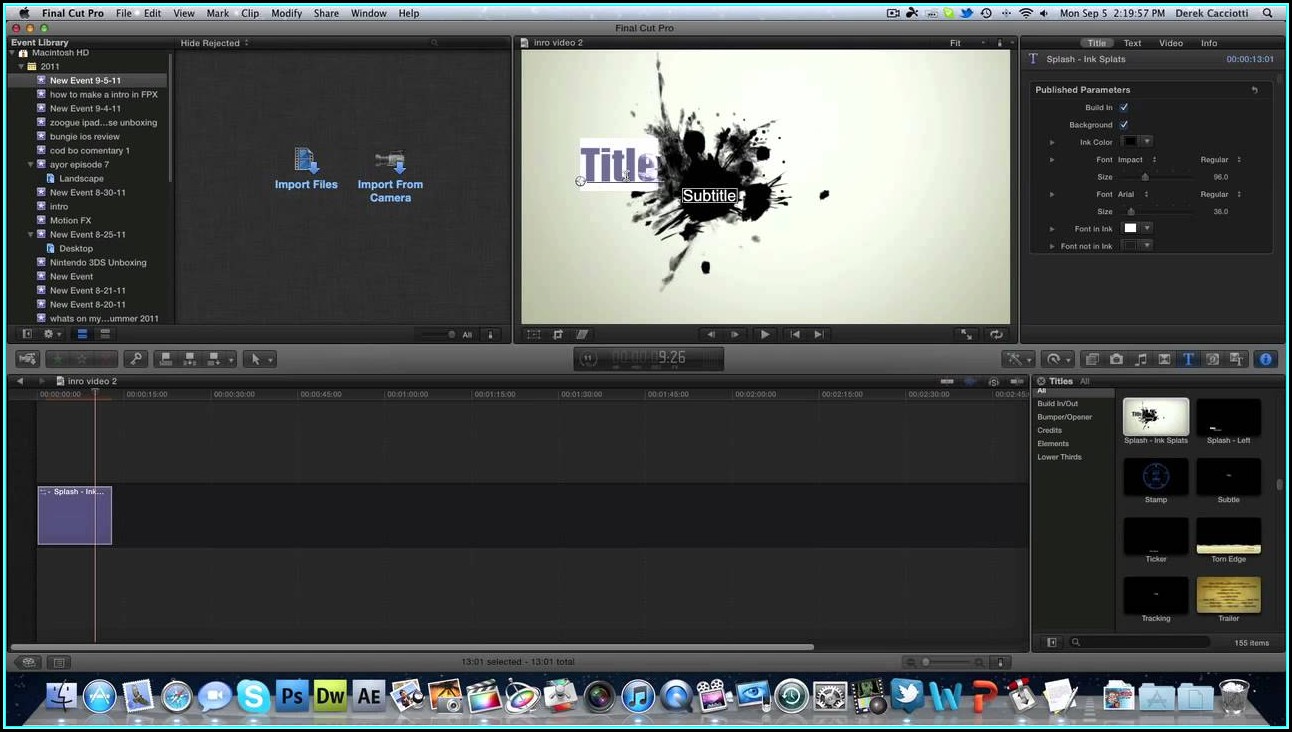Toggle the Event Library sidebar button
This screenshot has width=1292, height=732.
coord(27,334)
